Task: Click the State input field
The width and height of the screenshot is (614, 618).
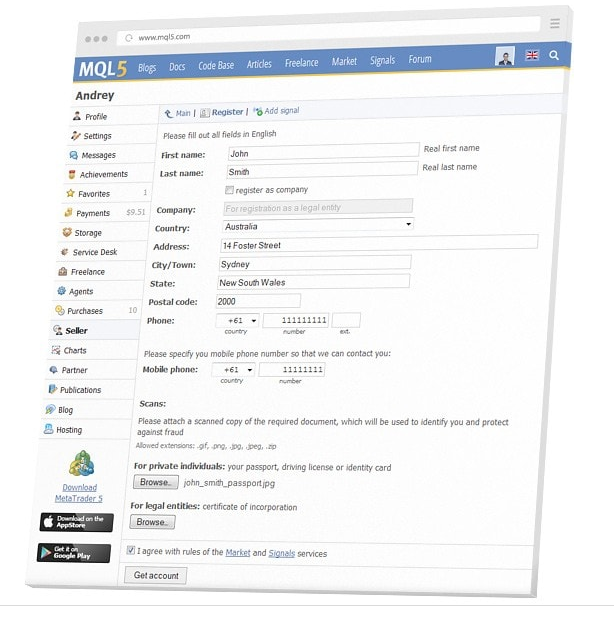Action: click(313, 282)
